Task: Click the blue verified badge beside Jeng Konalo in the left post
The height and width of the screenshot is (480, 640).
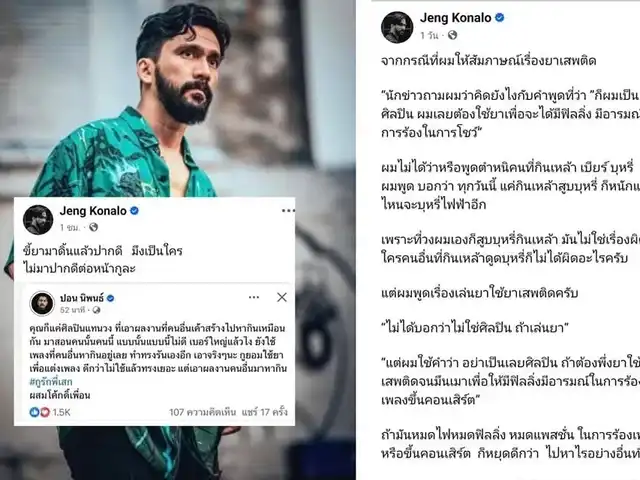Action: (x=134, y=211)
